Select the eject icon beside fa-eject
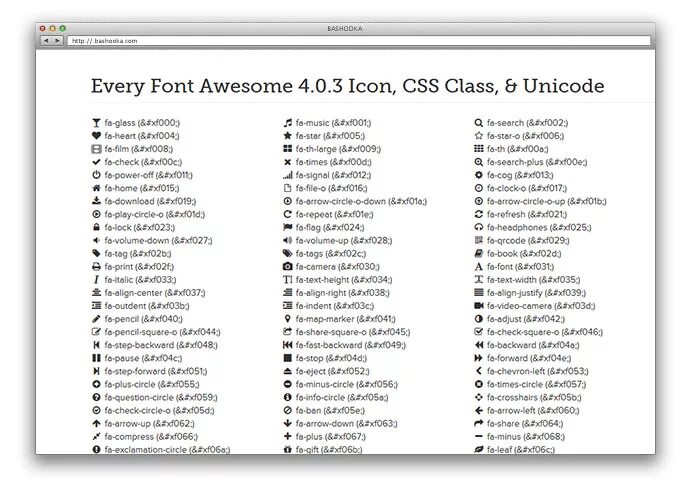The width and height of the screenshot is (690, 486). pyautogui.click(x=287, y=371)
